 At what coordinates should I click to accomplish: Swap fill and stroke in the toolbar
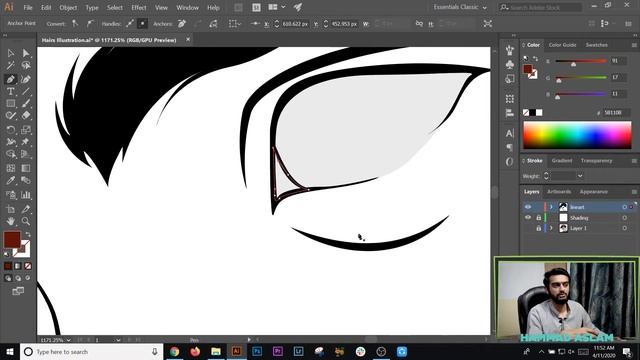click(x=28, y=235)
